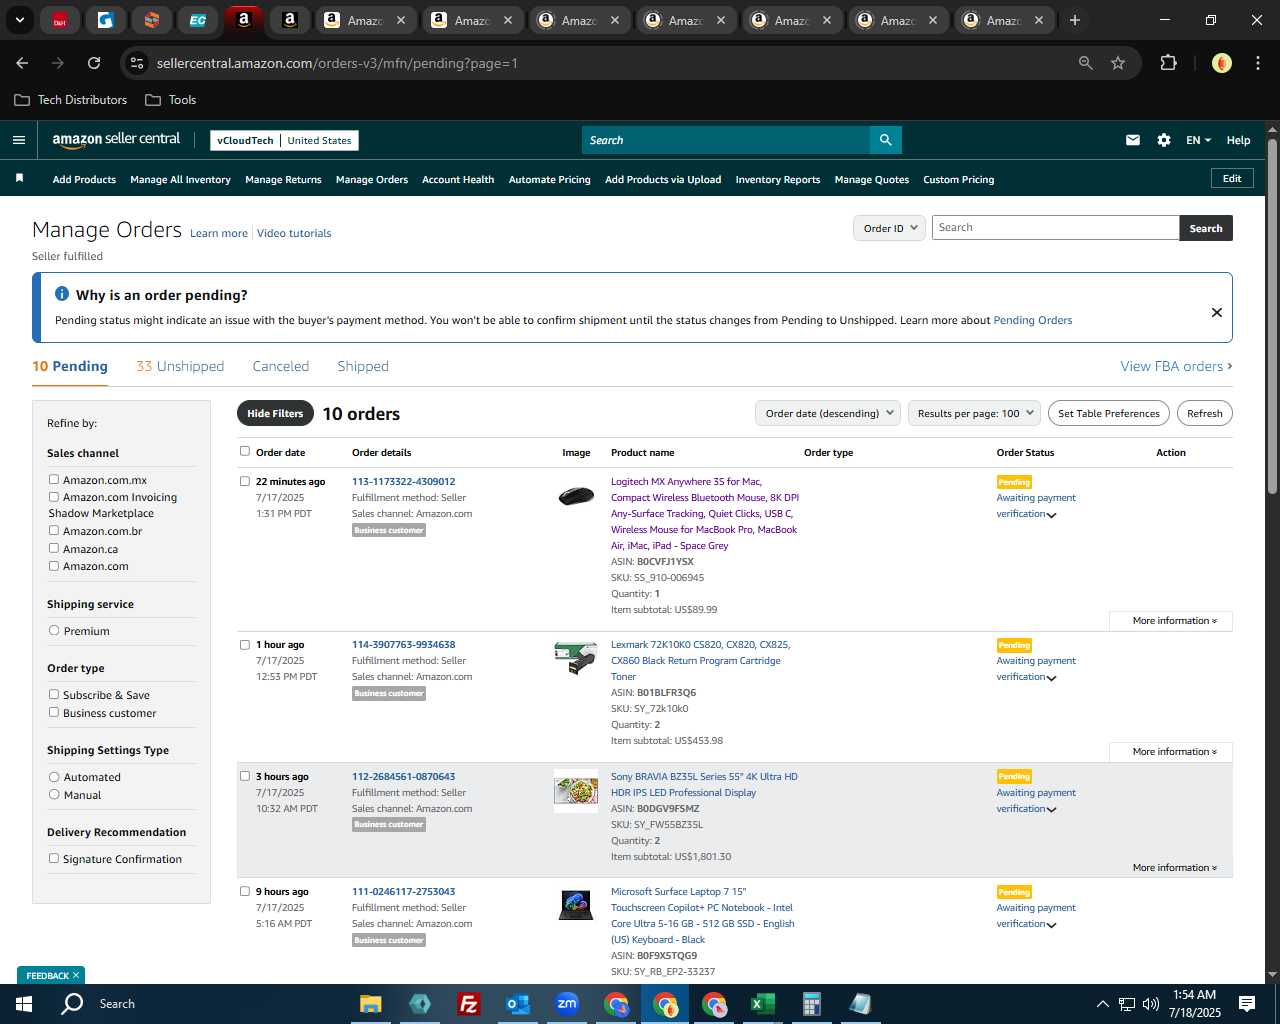Check the Subscribe & Save filter
1280x1024 pixels.
tap(54, 694)
